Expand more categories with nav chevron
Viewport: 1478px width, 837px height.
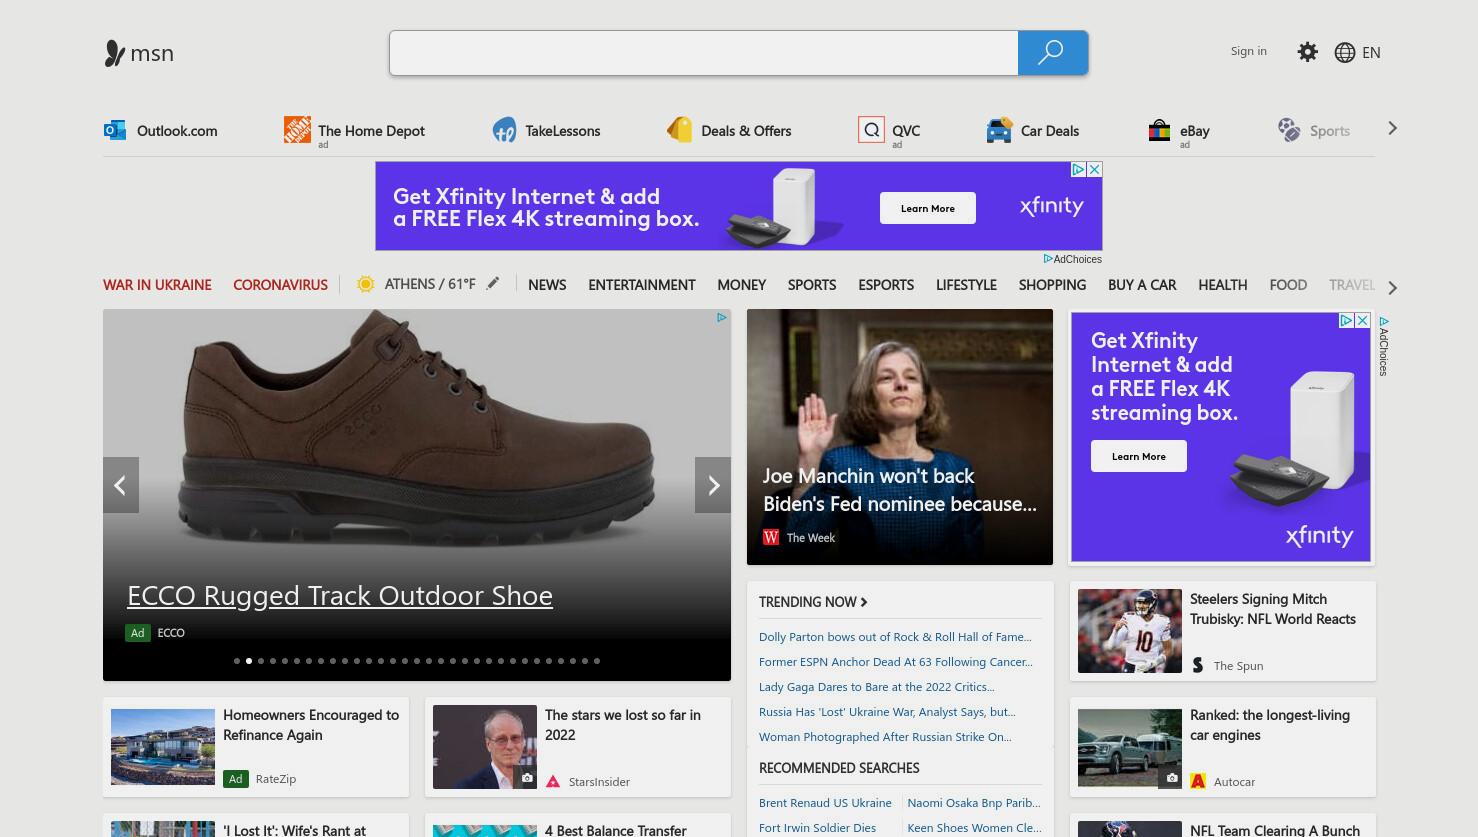click(1392, 287)
